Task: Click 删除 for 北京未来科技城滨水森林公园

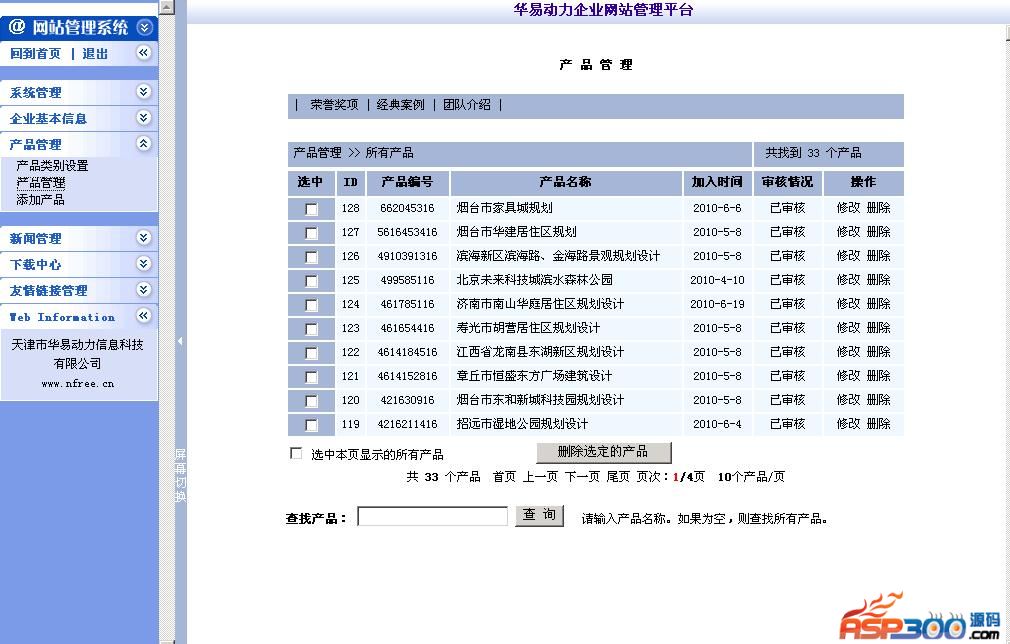Action: tap(879, 279)
